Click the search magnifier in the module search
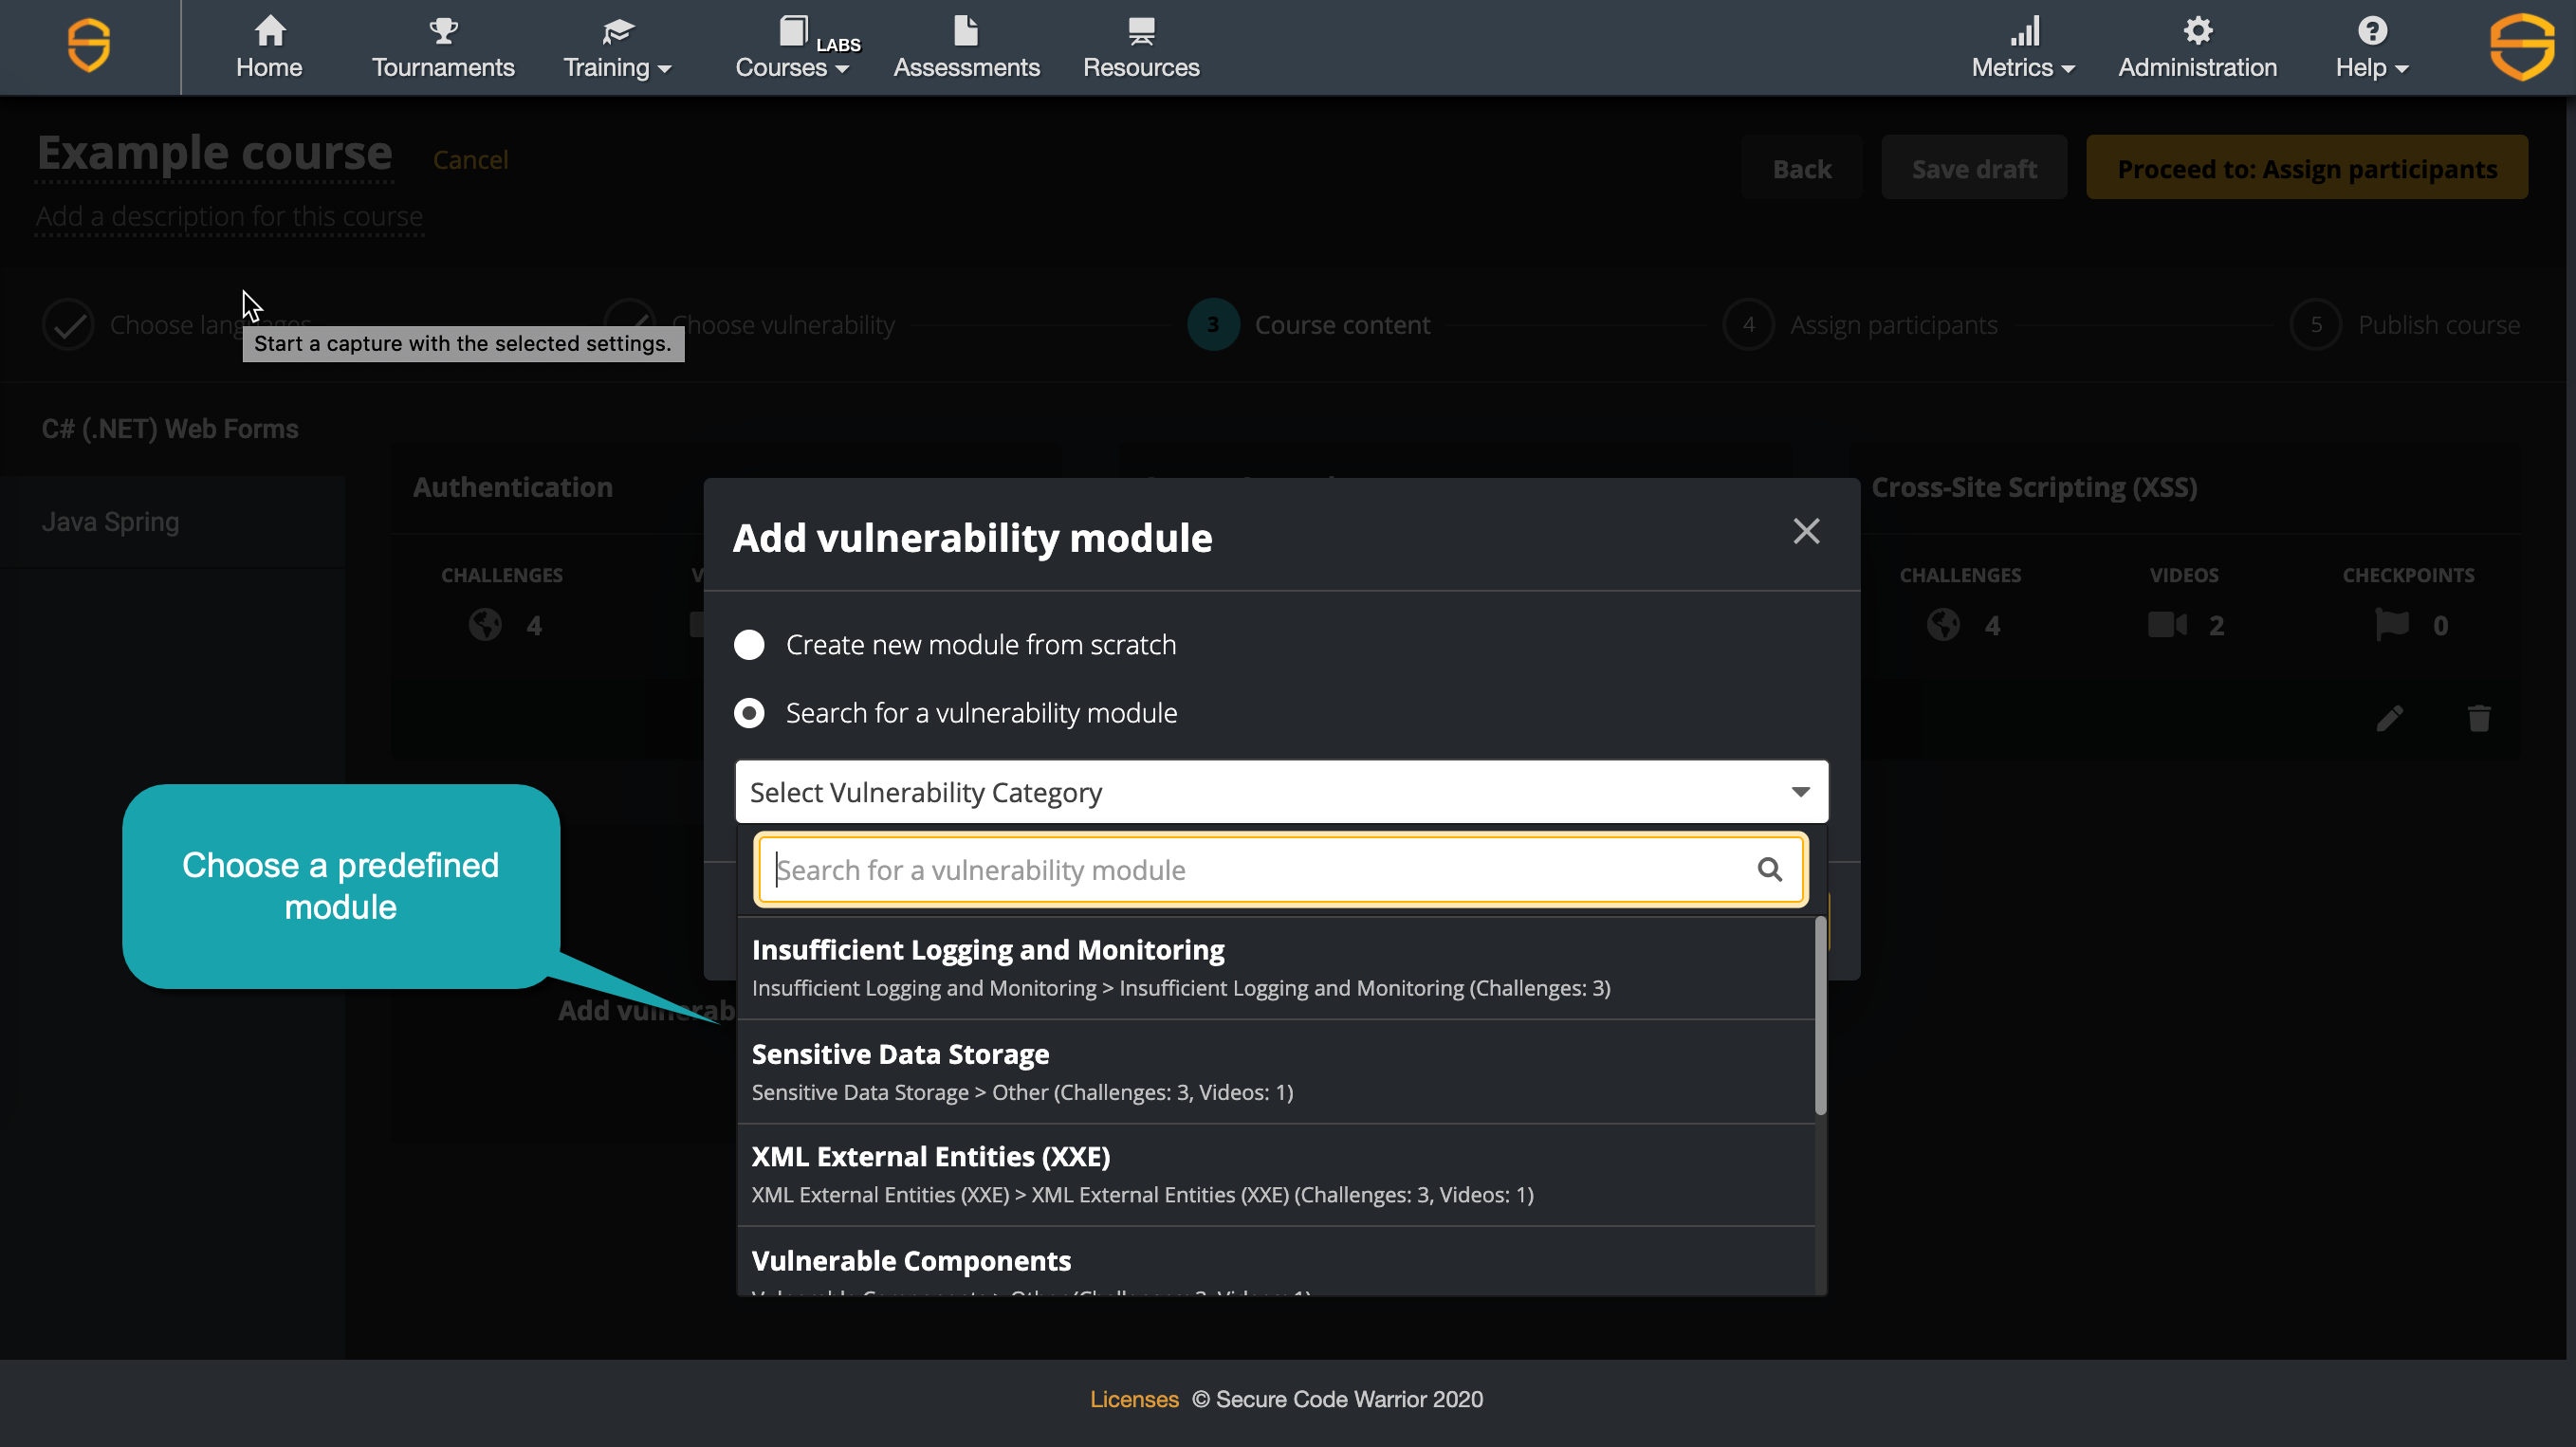Viewport: 2576px width, 1447px height. (1770, 869)
